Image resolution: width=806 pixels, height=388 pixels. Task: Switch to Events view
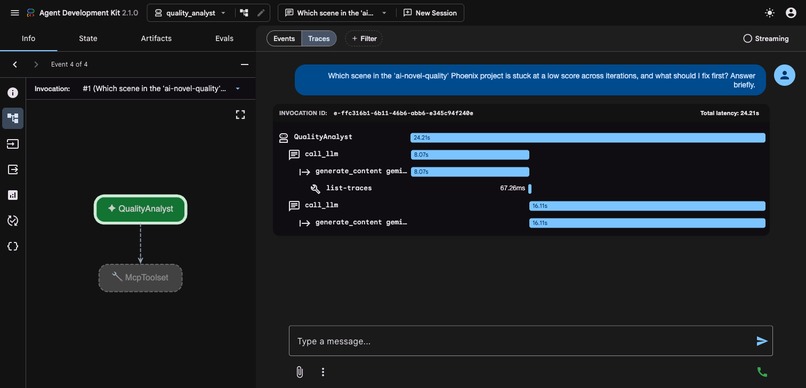tap(284, 39)
